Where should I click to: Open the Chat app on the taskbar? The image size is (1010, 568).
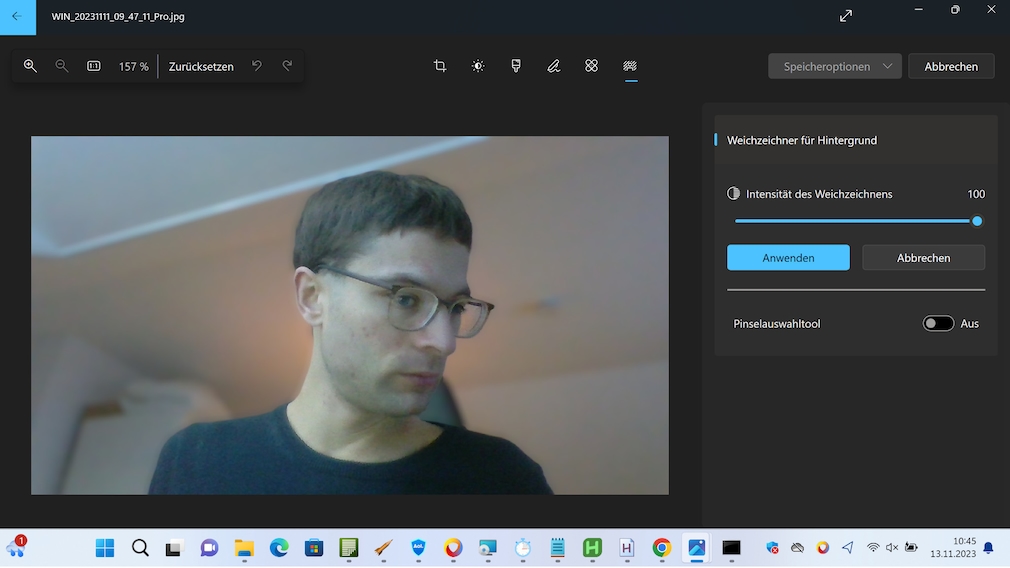(x=209, y=548)
